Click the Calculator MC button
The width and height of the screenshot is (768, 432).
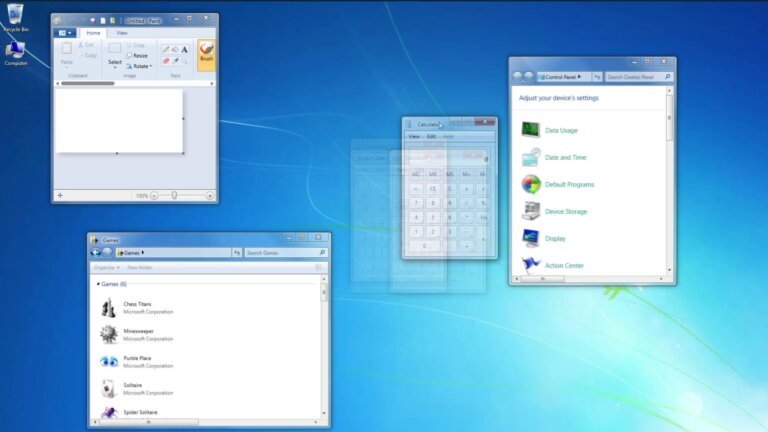416,174
